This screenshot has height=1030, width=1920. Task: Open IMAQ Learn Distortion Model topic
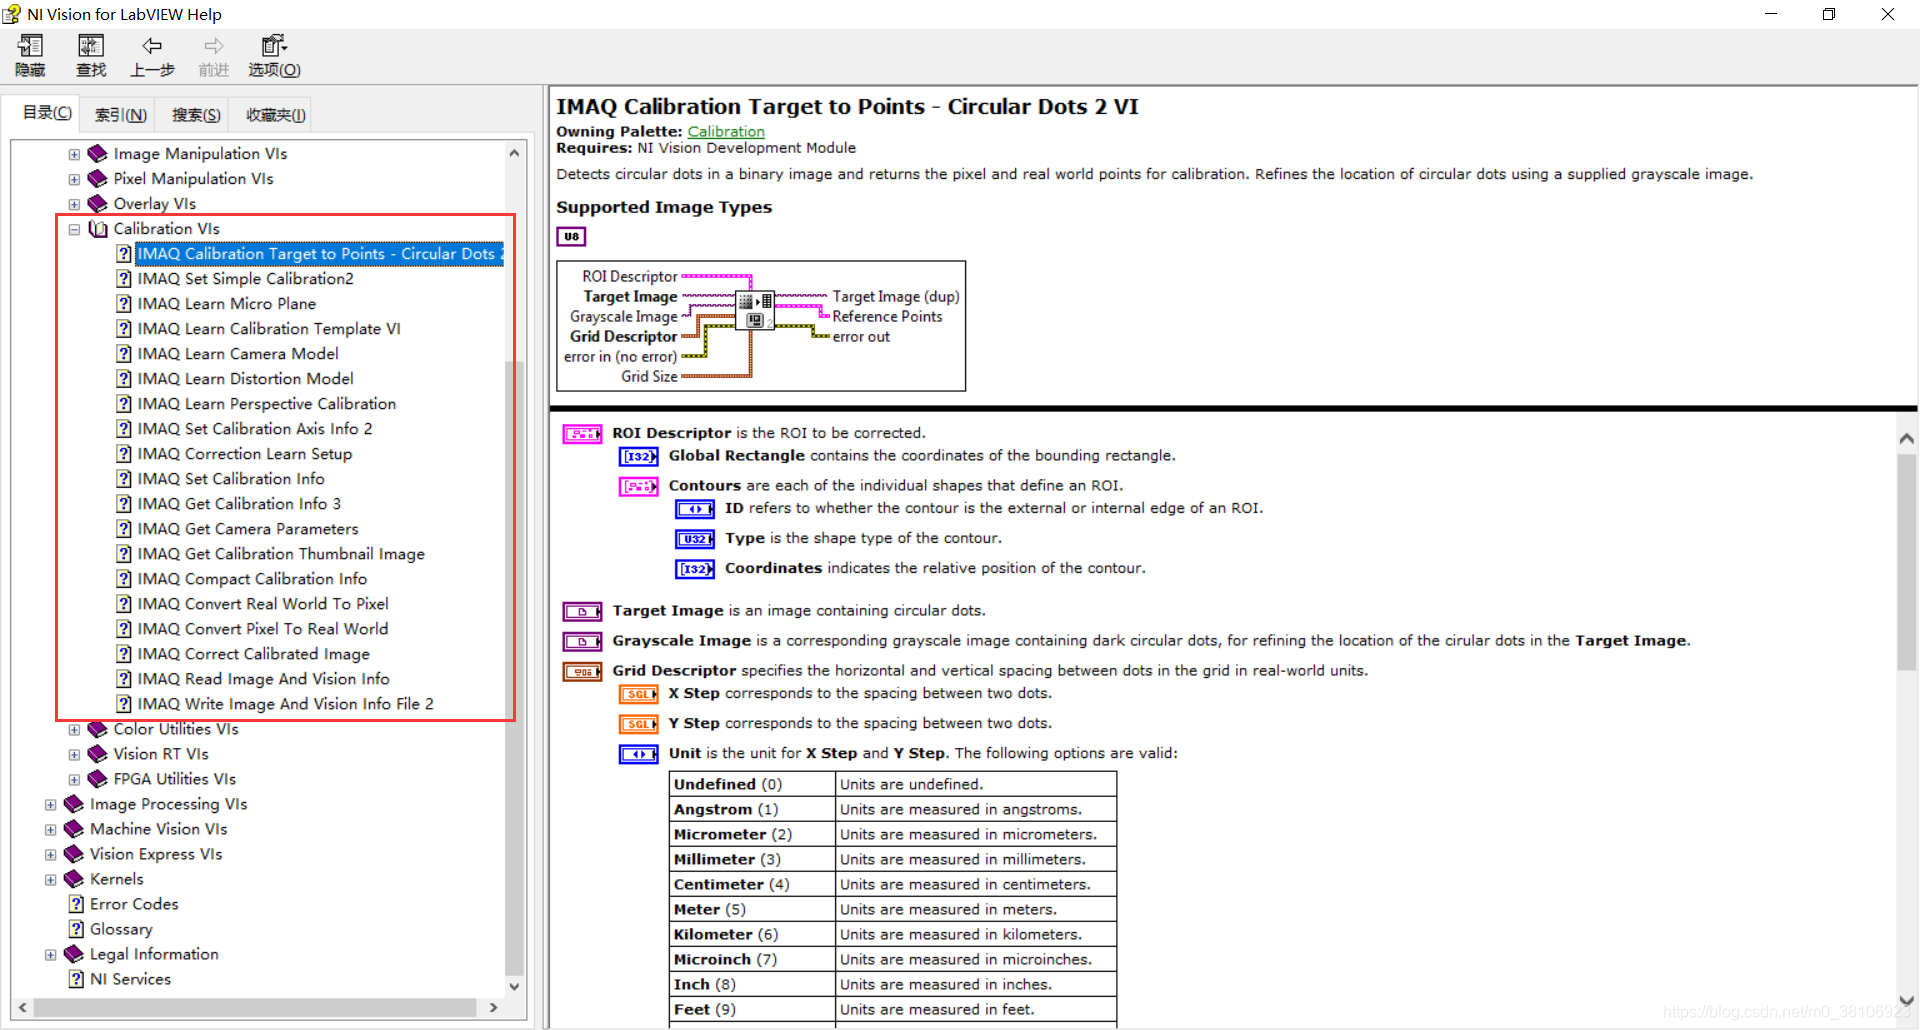click(245, 378)
